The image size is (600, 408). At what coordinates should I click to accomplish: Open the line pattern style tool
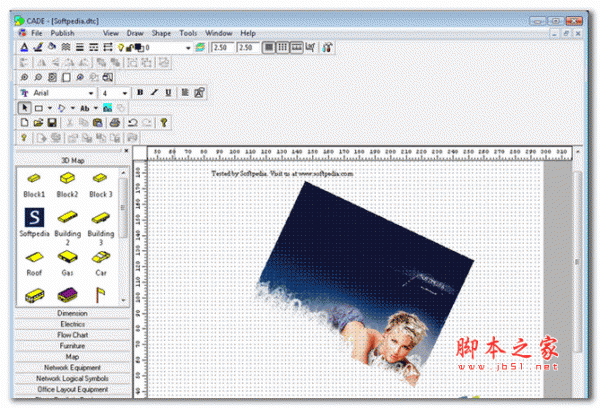[66, 47]
